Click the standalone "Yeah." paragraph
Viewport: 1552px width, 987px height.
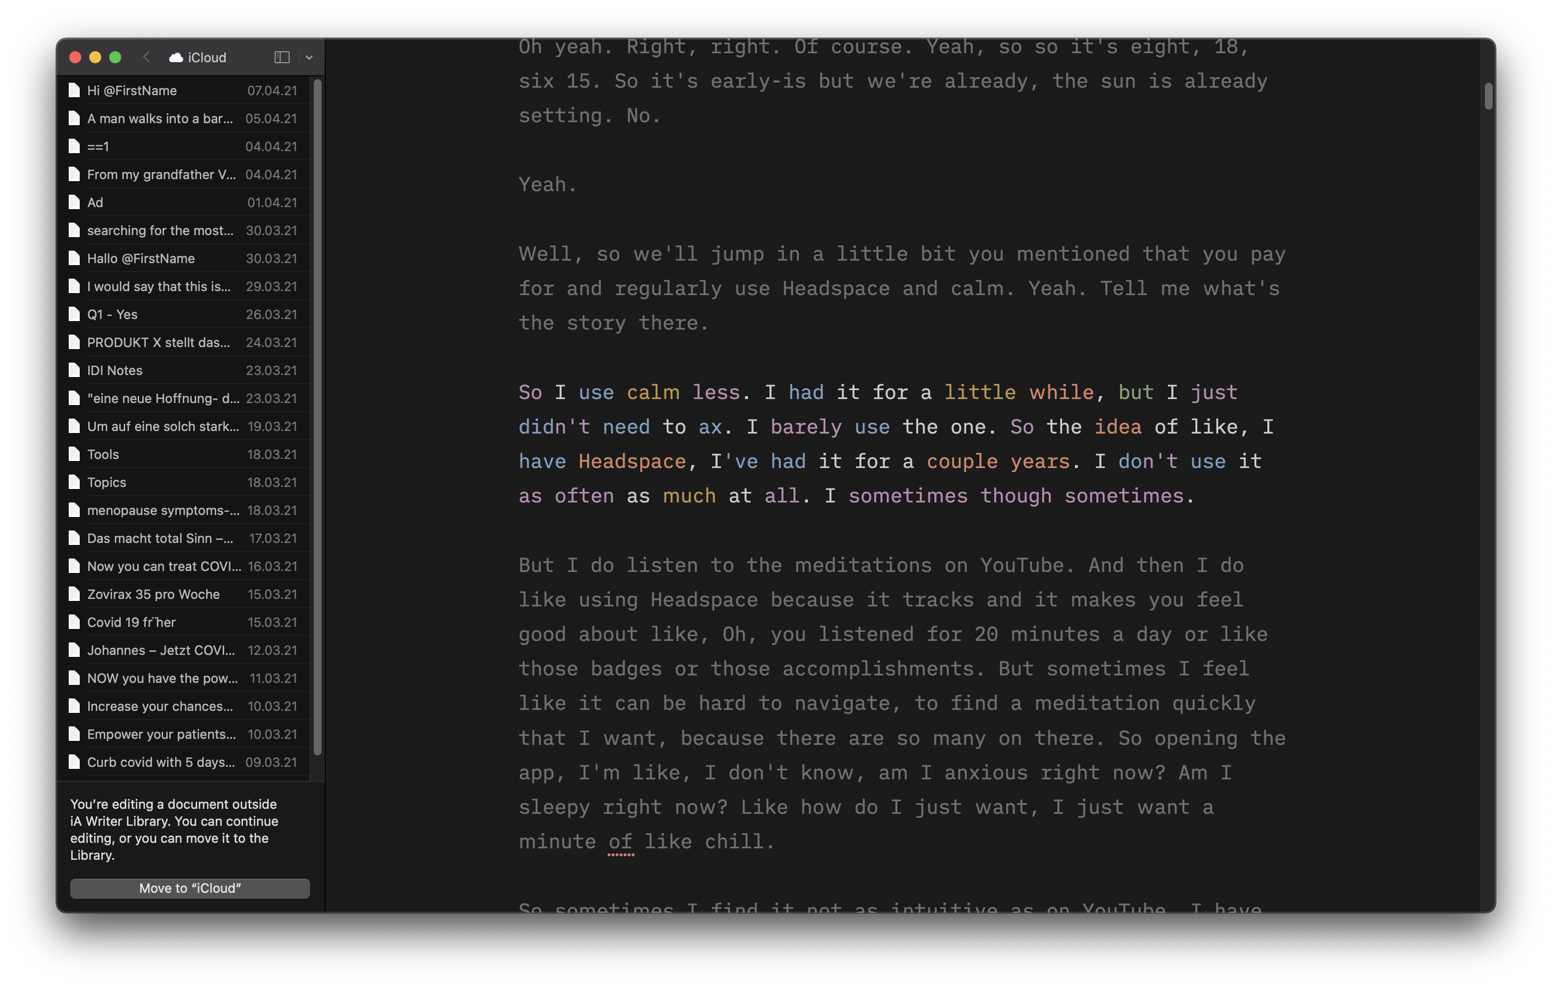pyautogui.click(x=548, y=185)
